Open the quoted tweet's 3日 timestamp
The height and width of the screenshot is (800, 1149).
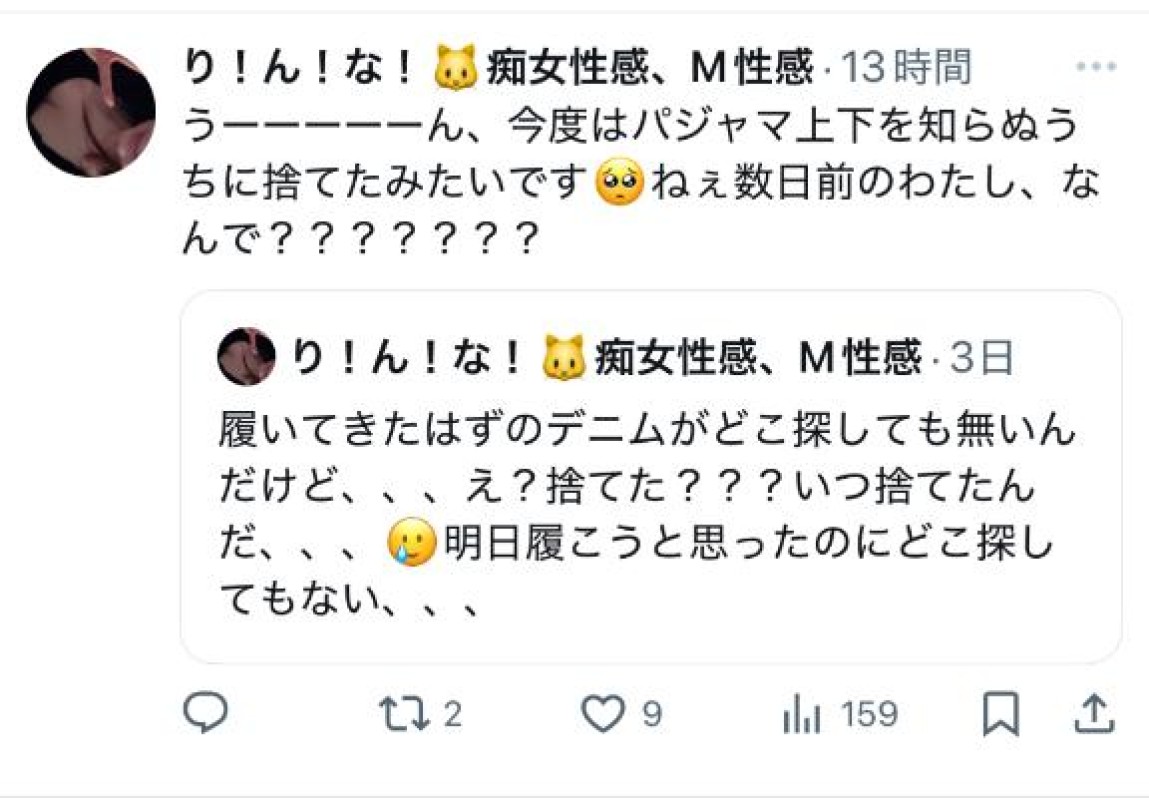pyautogui.click(x=982, y=358)
